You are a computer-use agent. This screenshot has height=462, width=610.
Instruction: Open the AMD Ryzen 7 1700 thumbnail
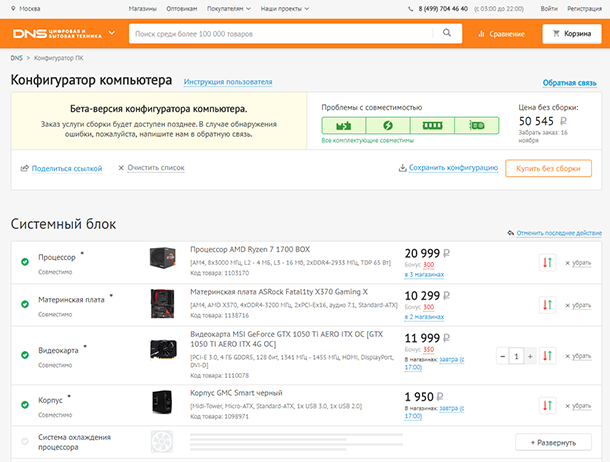pyautogui.click(x=163, y=257)
